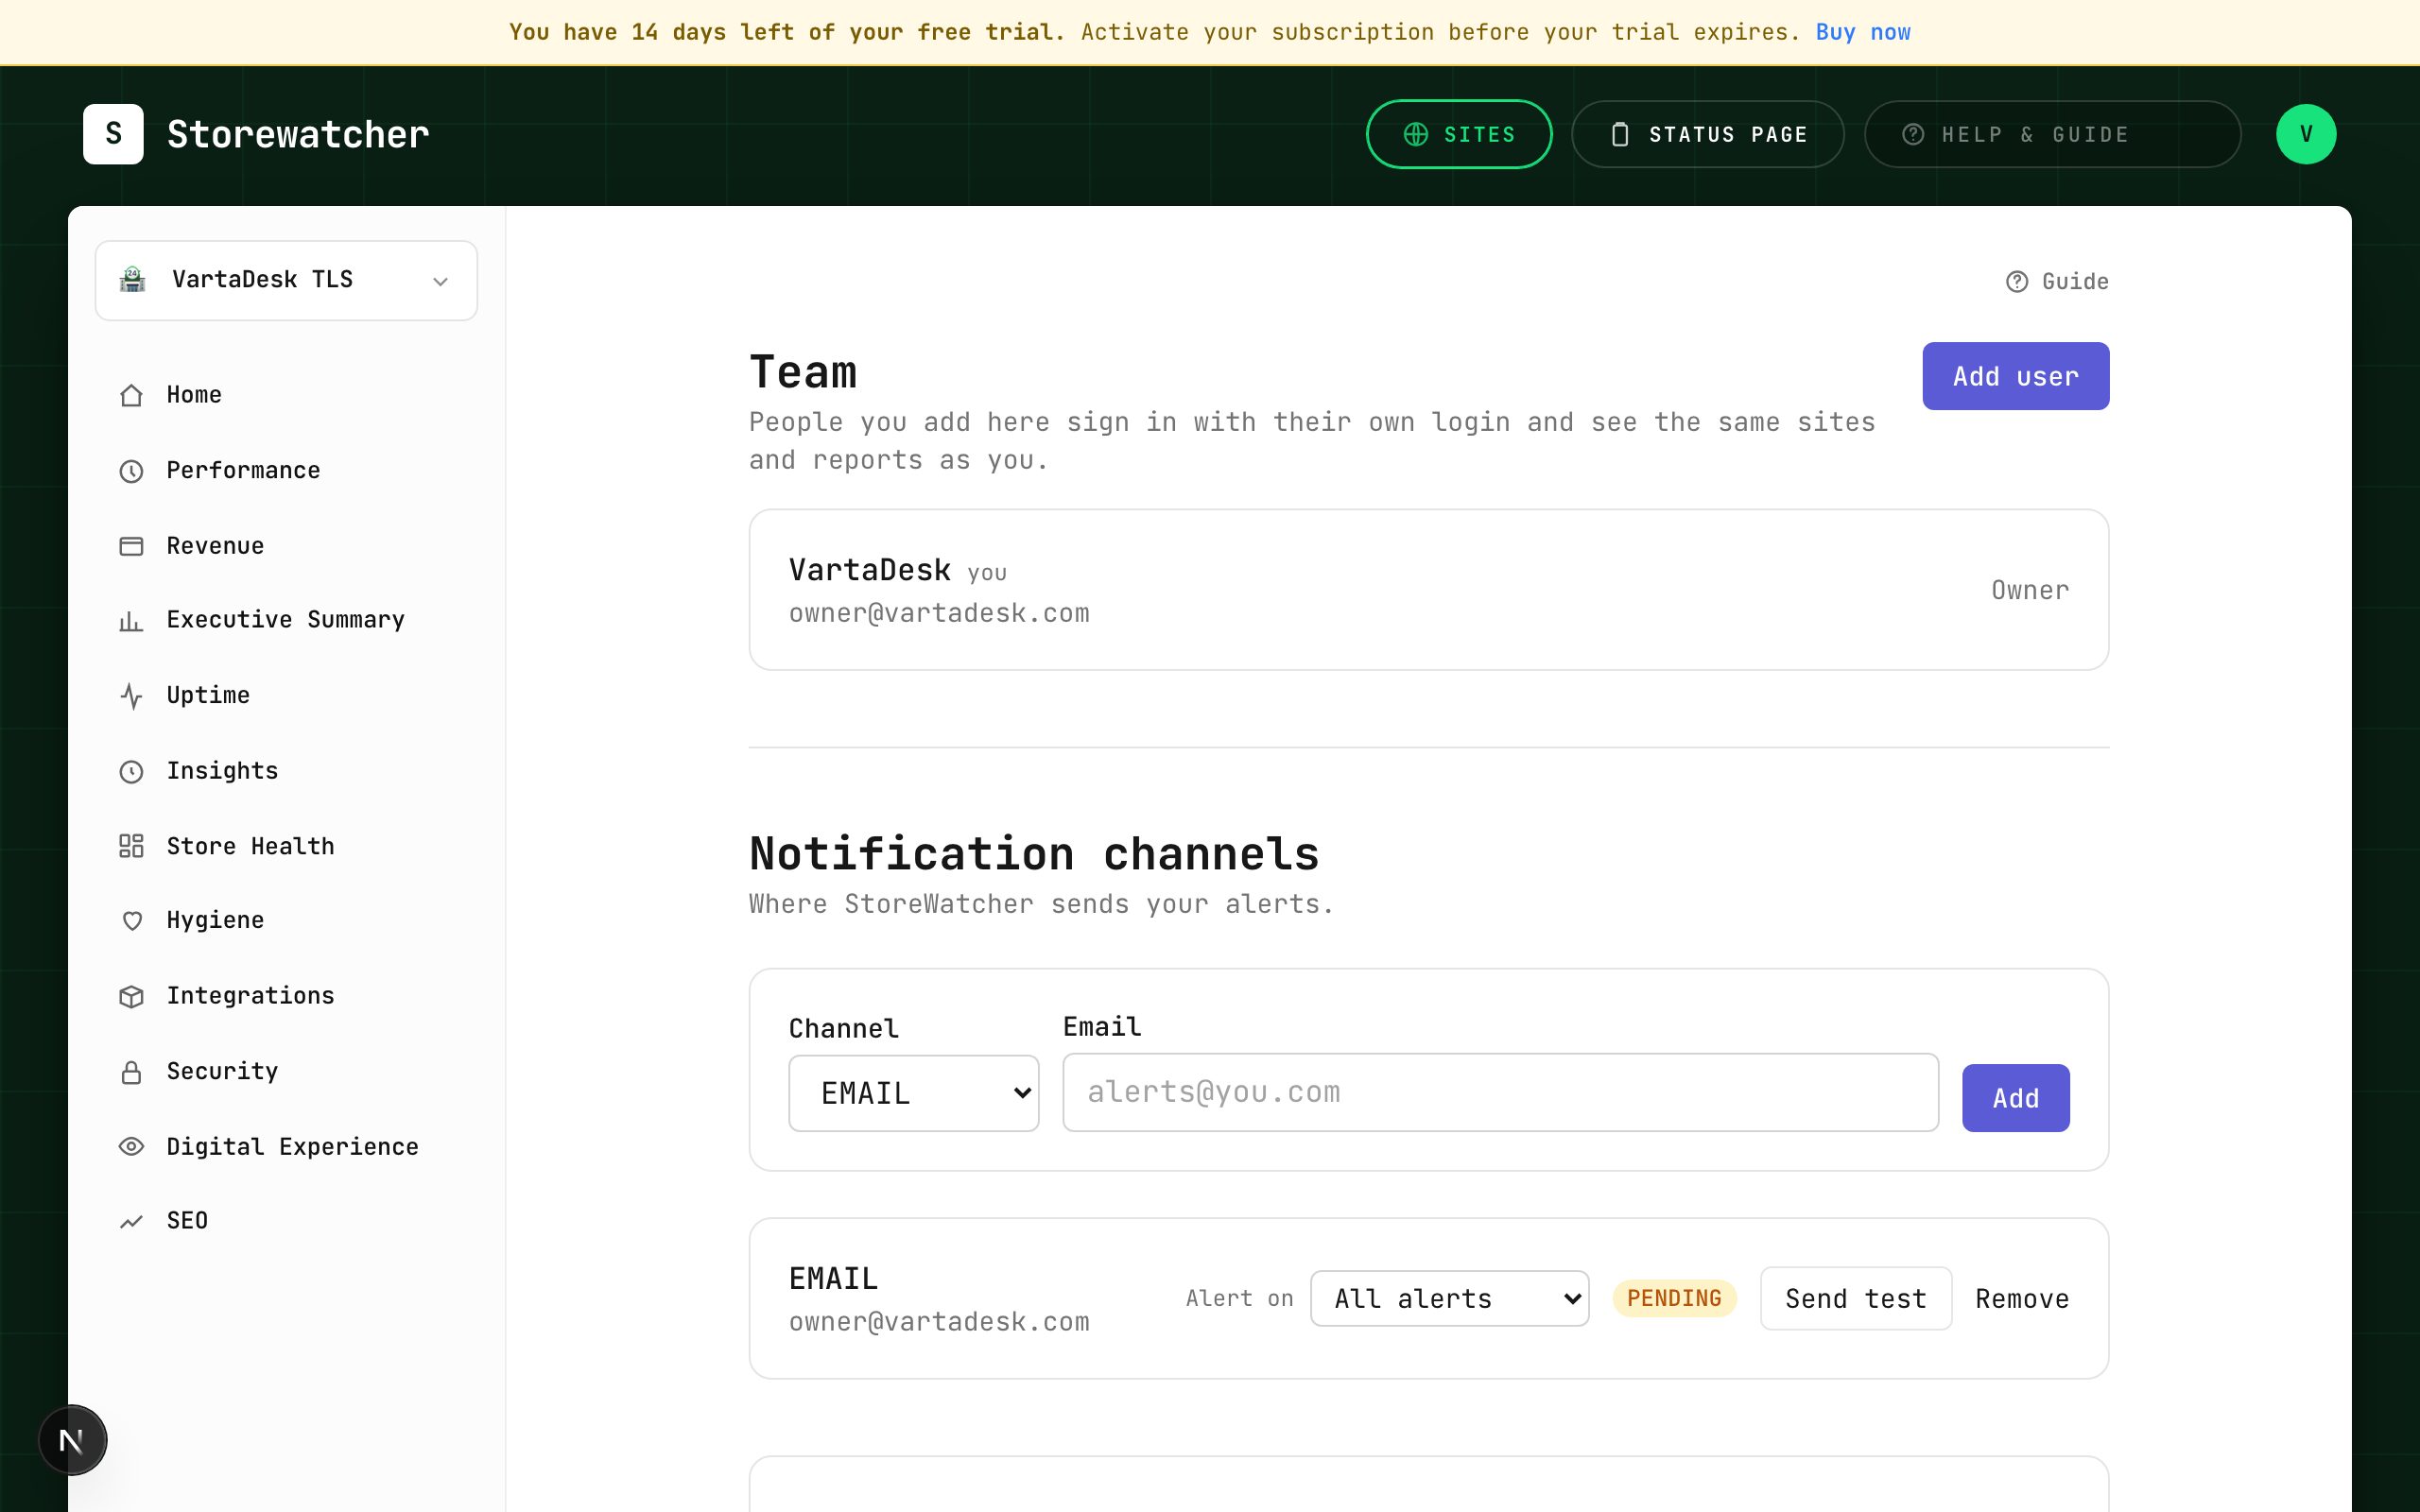Screen dimensions: 2420x1512
Task: Open the green V user avatar
Action: pos(2306,134)
